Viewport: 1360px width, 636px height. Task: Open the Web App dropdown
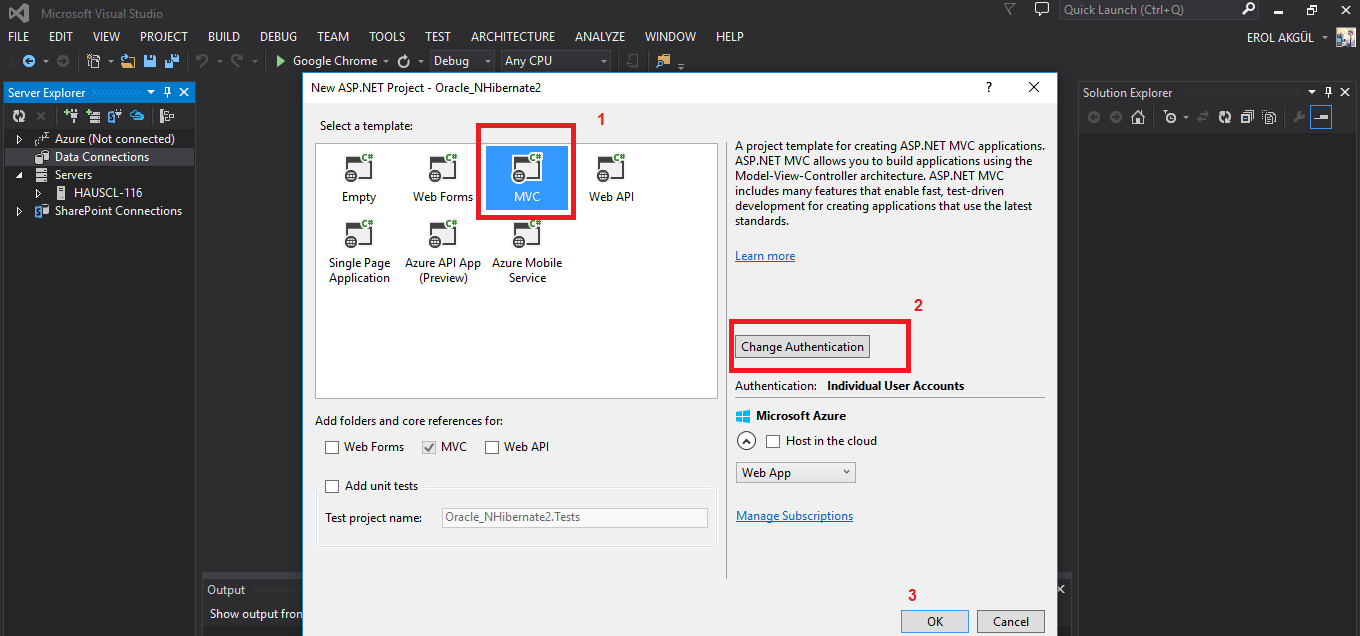point(796,473)
